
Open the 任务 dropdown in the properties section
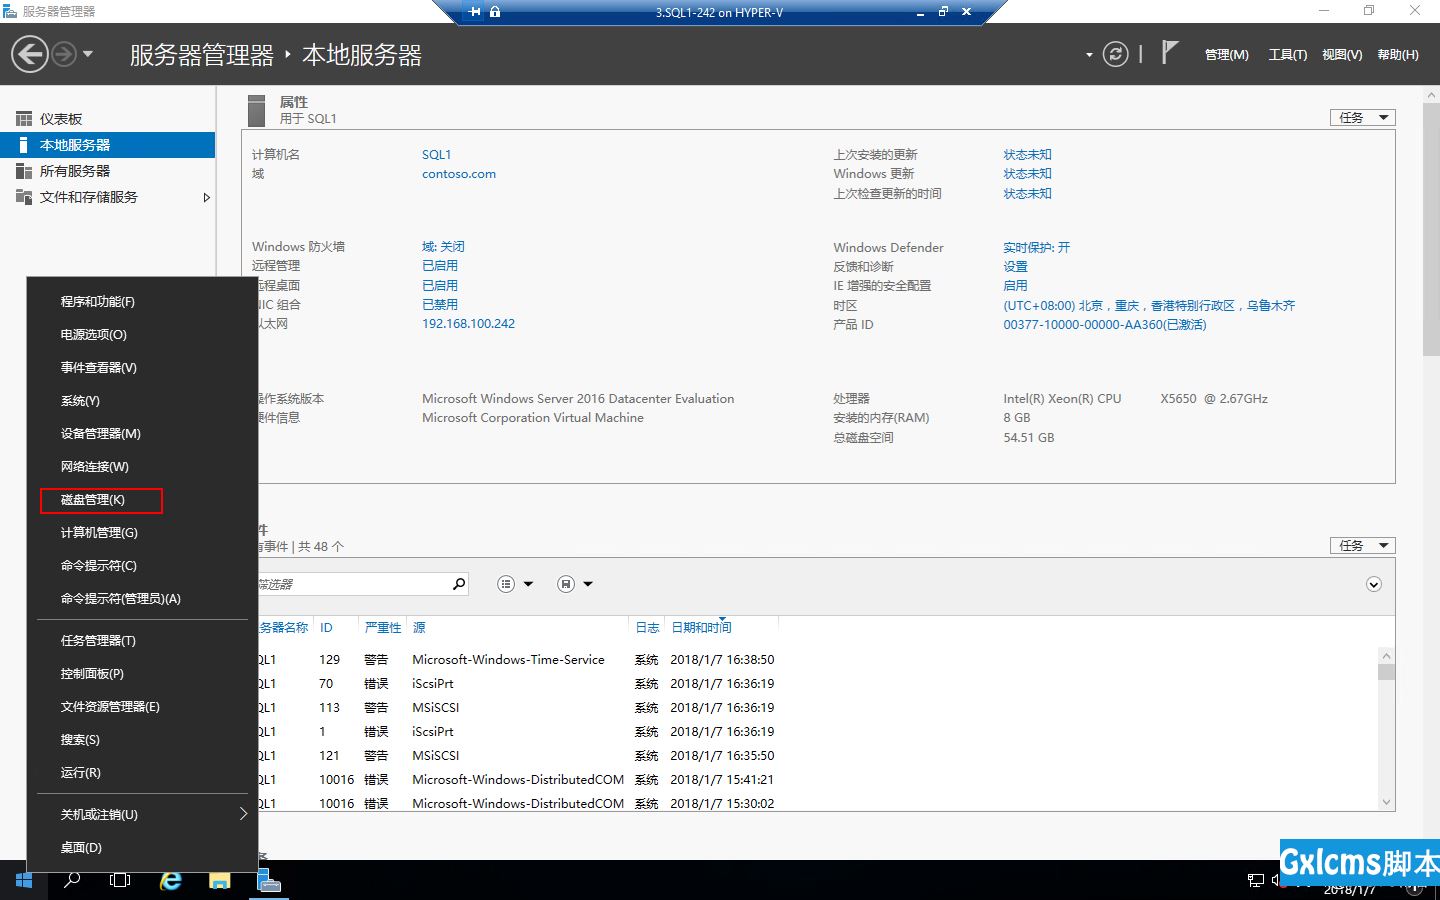pyautogui.click(x=1362, y=118)
